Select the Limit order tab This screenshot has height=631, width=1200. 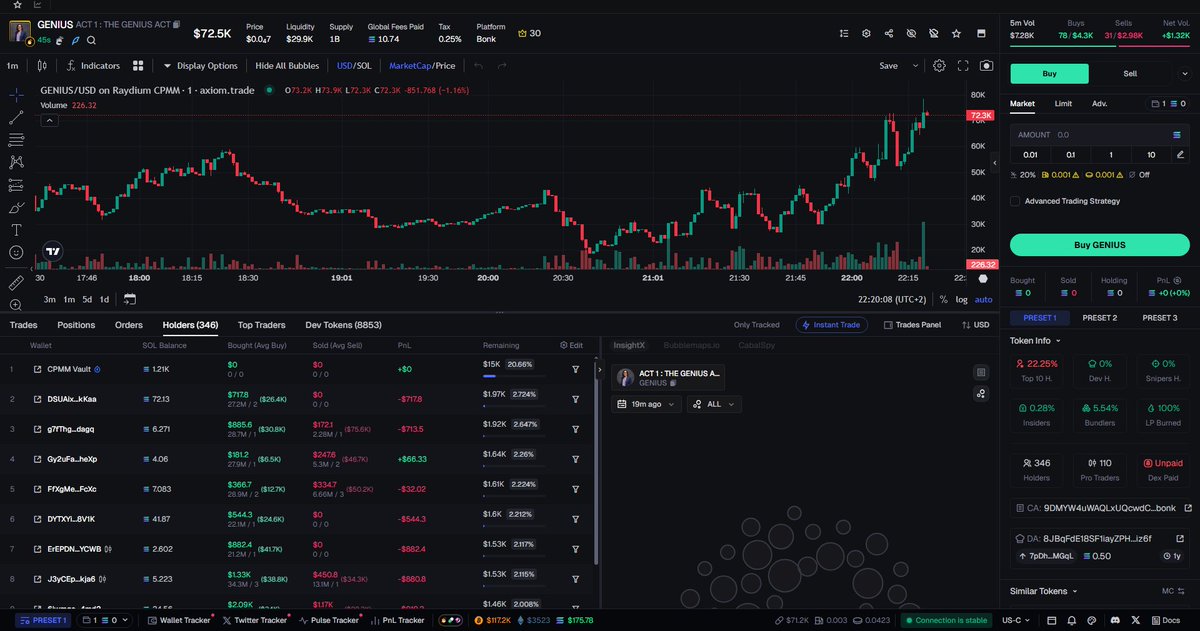(1063, 103)
